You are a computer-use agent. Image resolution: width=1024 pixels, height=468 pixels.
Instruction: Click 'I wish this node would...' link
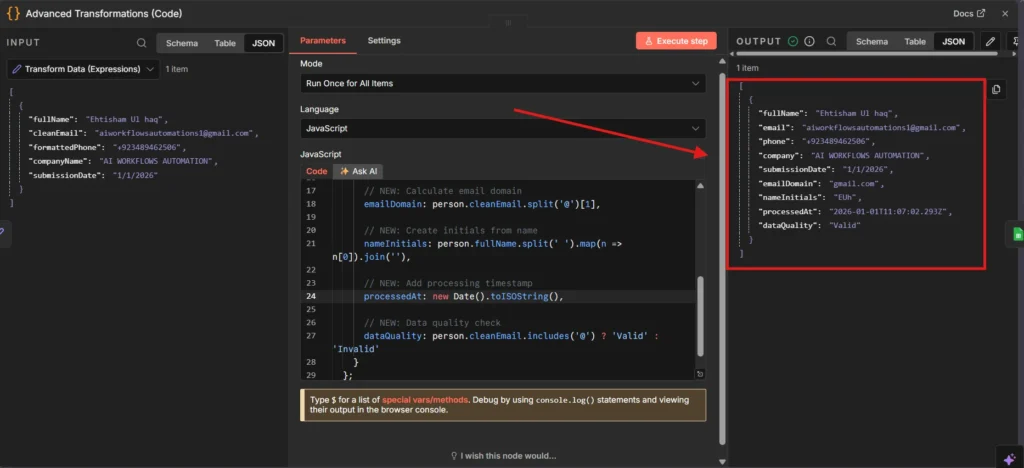click(503, 456)
